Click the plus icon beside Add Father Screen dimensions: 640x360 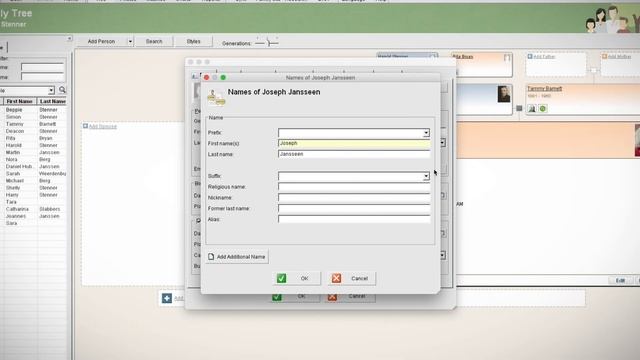(530, 56)
